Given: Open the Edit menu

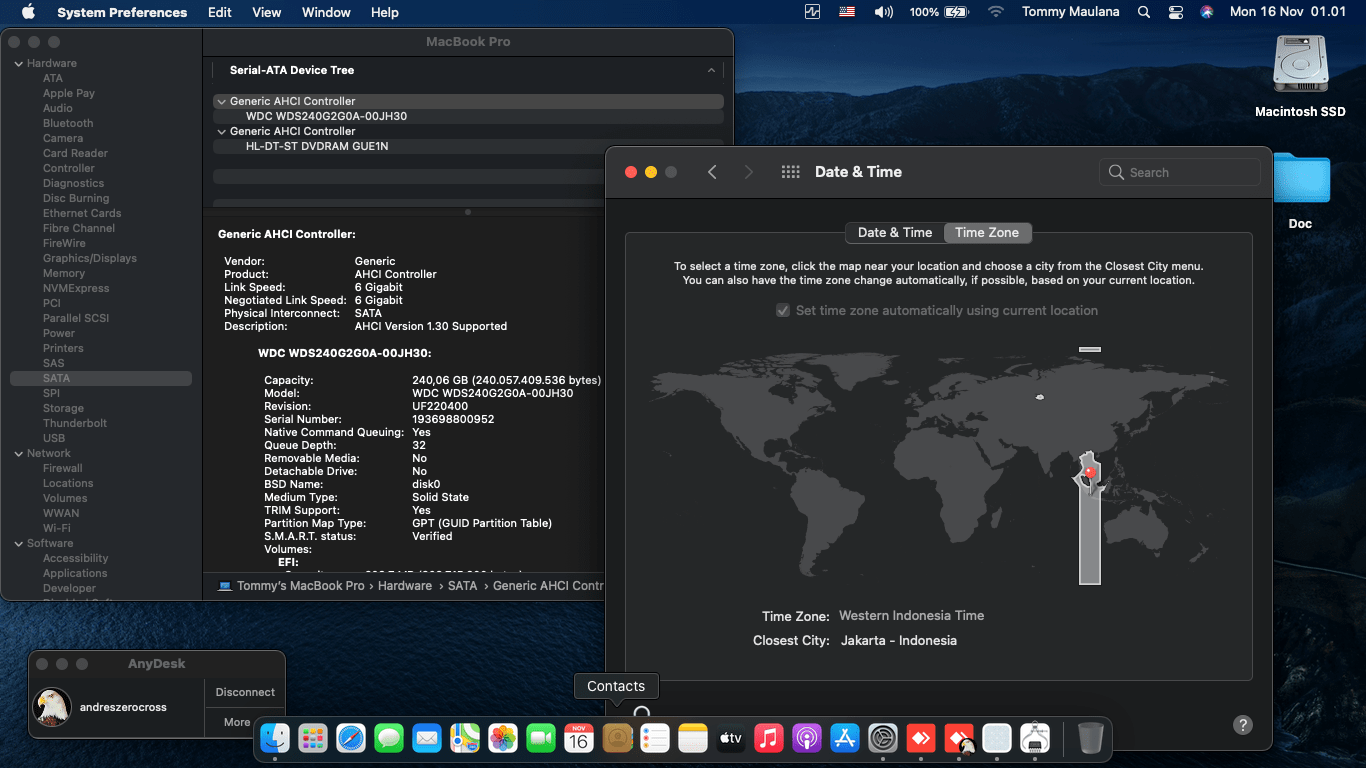Looking at the screenshot, I should coord(220,12).
